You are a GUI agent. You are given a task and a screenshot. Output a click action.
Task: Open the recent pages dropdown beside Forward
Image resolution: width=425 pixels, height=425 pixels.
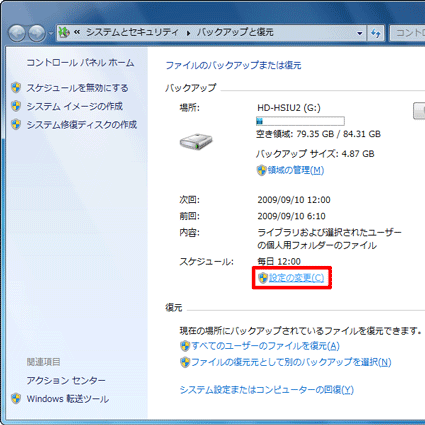pyautogui.click(x=50, y=33)
